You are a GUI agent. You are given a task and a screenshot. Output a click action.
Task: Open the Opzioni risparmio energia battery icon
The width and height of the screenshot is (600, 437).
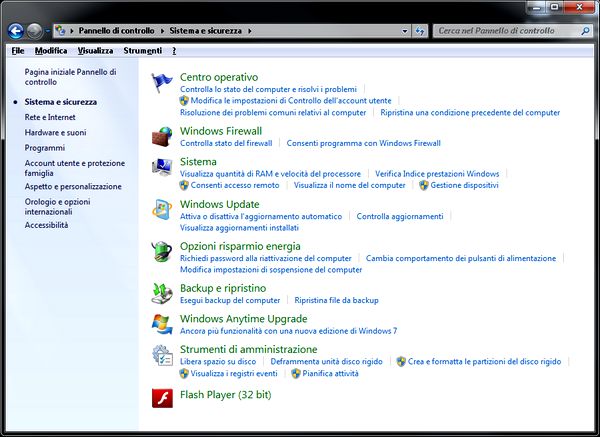[162, 251]
